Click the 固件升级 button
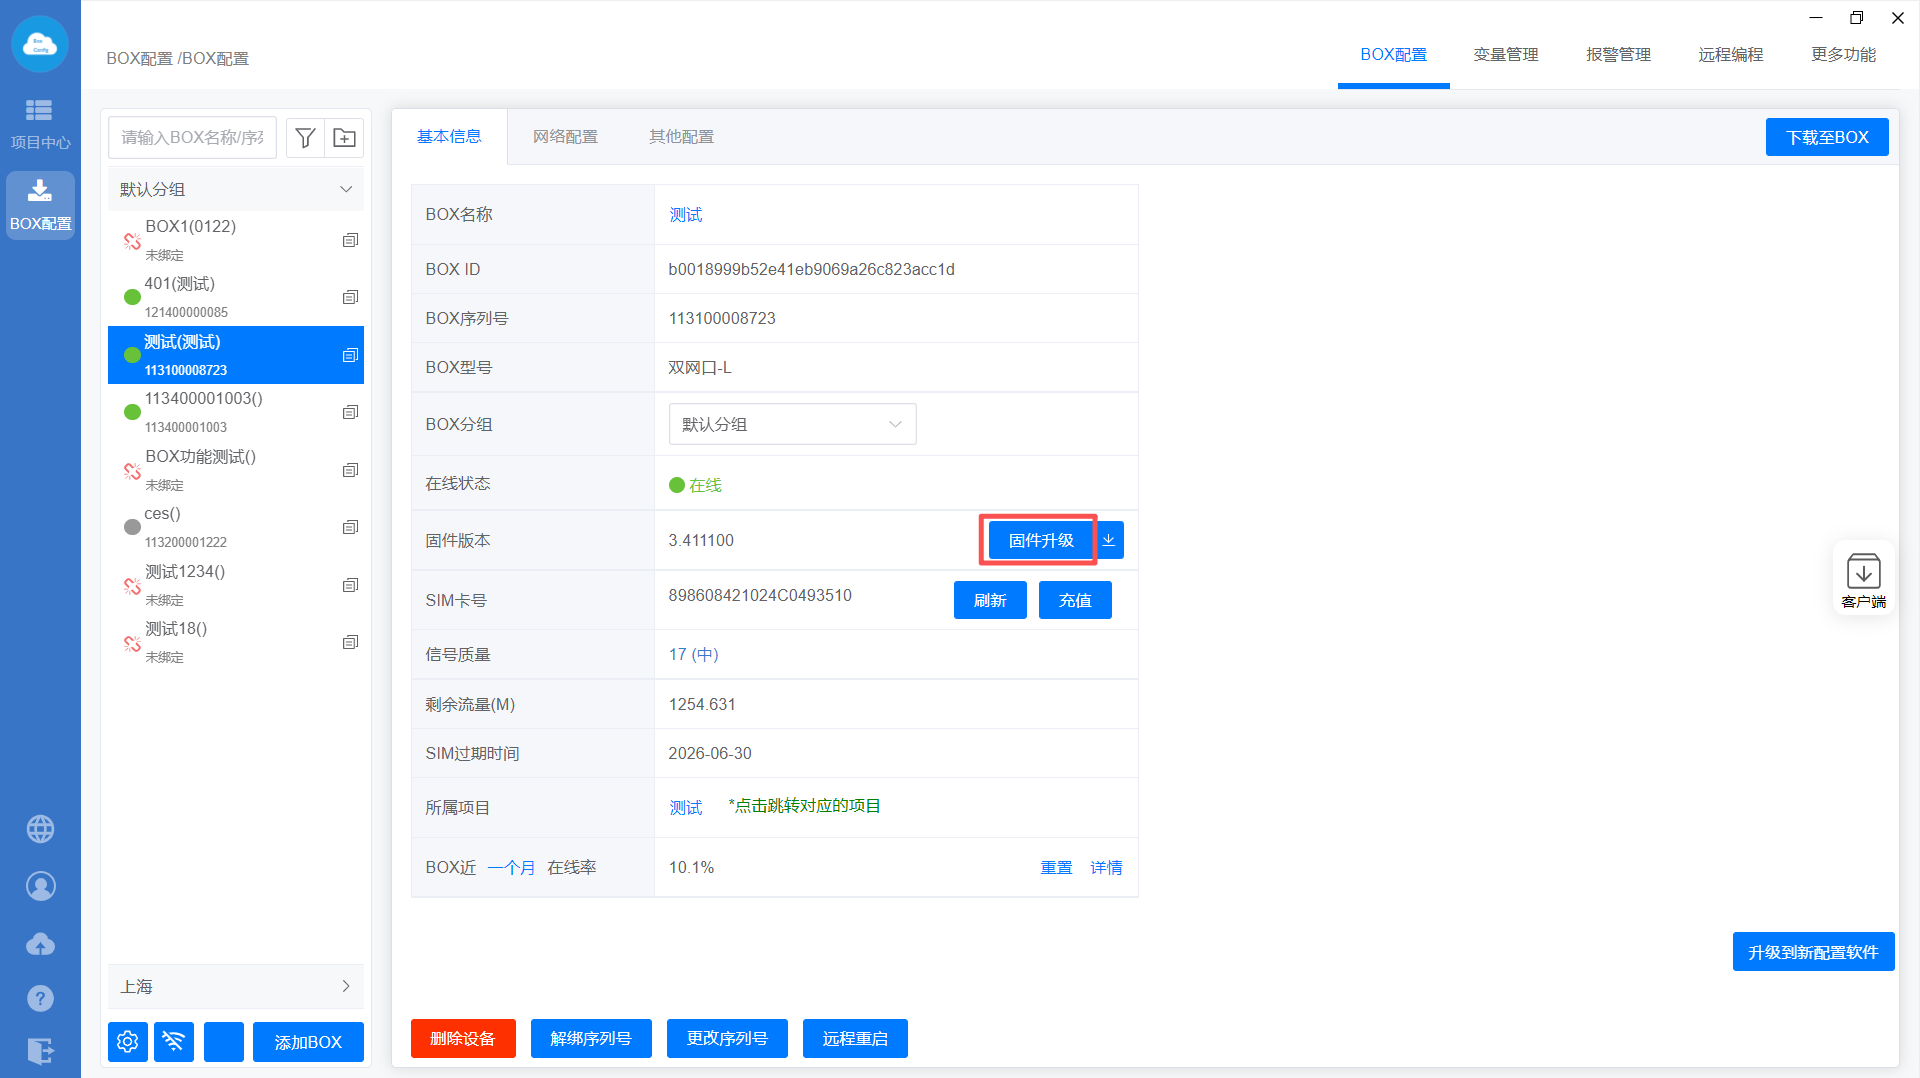The image size is (1920, 1078). [x=1040, y=540]
